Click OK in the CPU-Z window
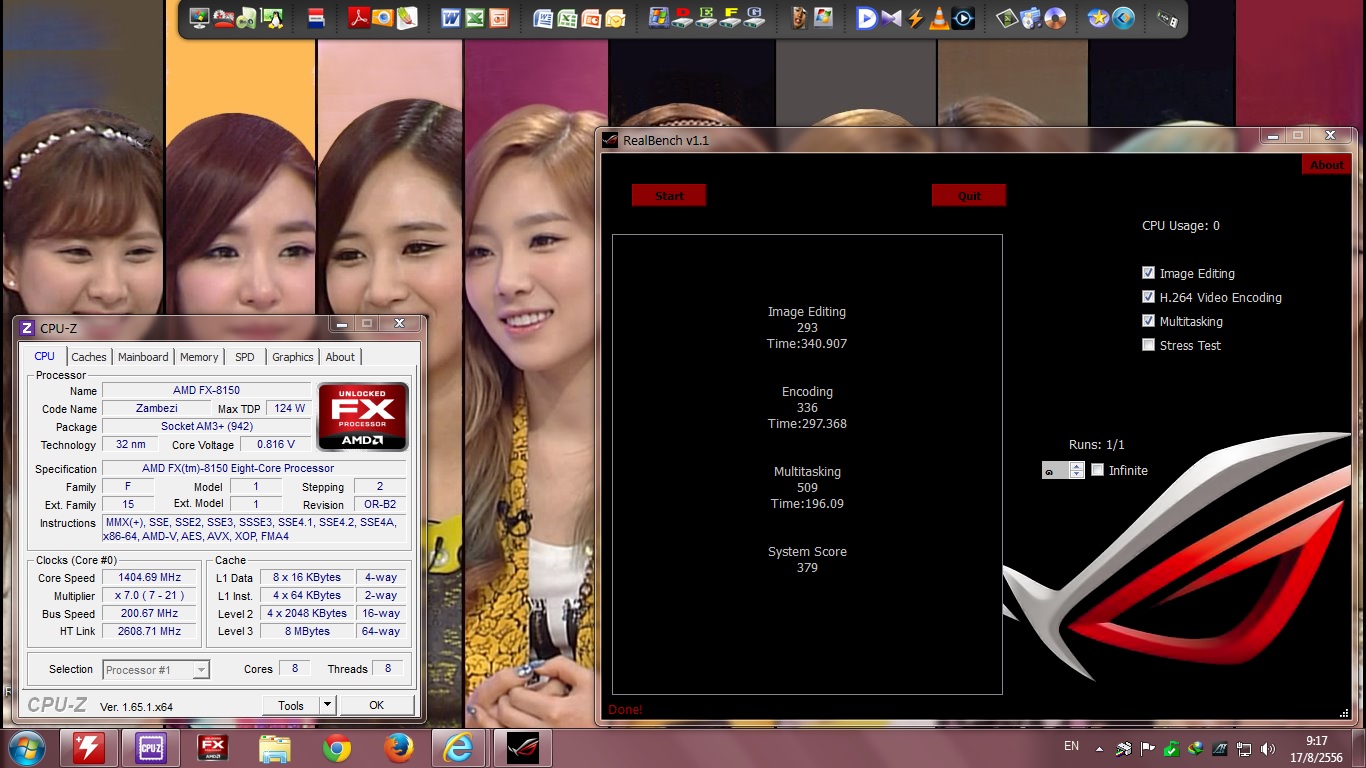Viewport: 1366px width, 768px height. coord(376,705)
